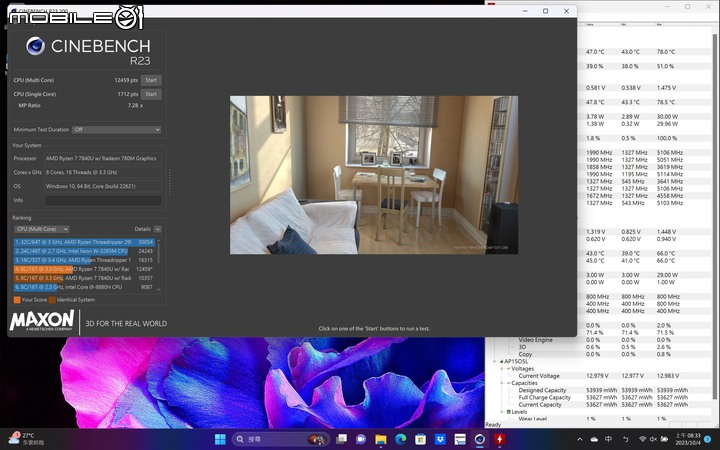
Task: Toggle the ranking Details arrow button
Action: pyautogui.click(x=158, y=229)
